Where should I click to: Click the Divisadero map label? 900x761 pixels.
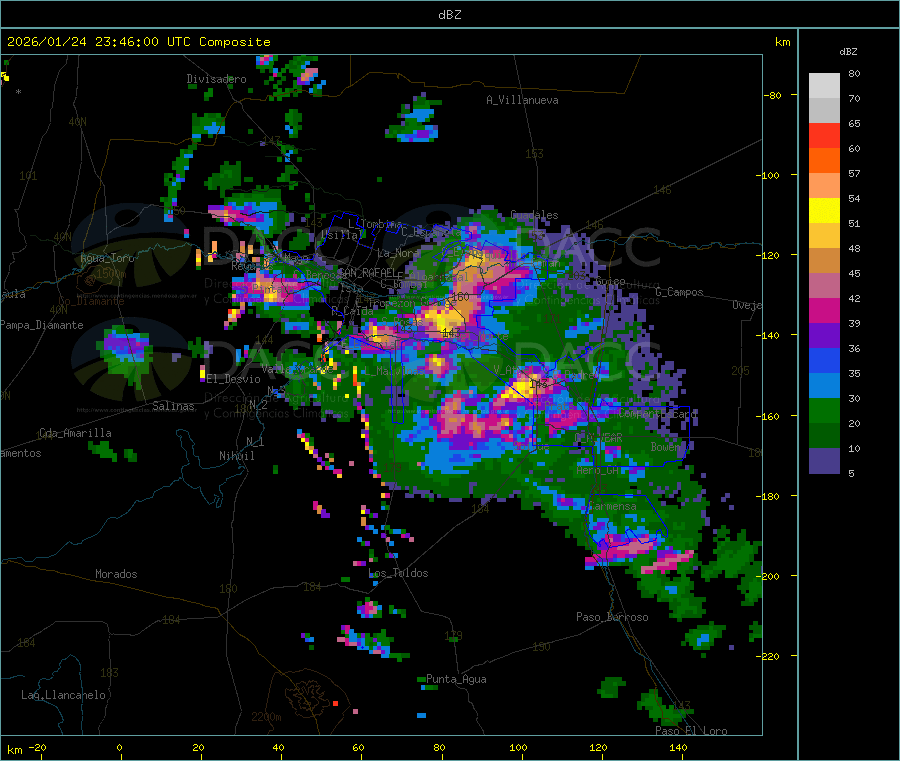tap(216, 79)
